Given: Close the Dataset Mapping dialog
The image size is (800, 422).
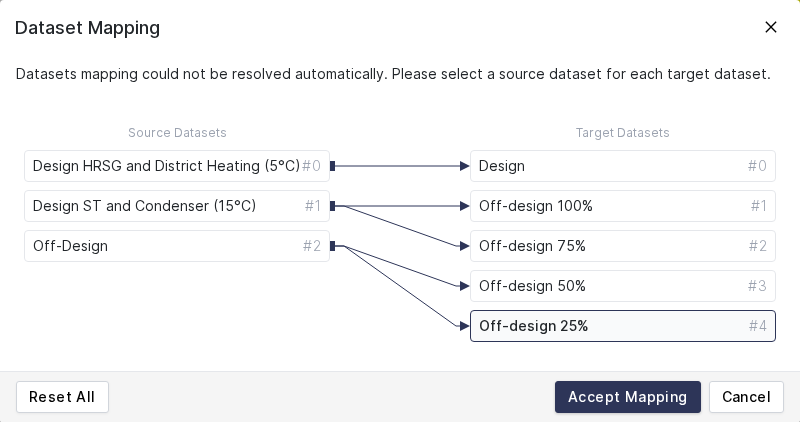Looking at the screenshot, I should click(771, 27).
